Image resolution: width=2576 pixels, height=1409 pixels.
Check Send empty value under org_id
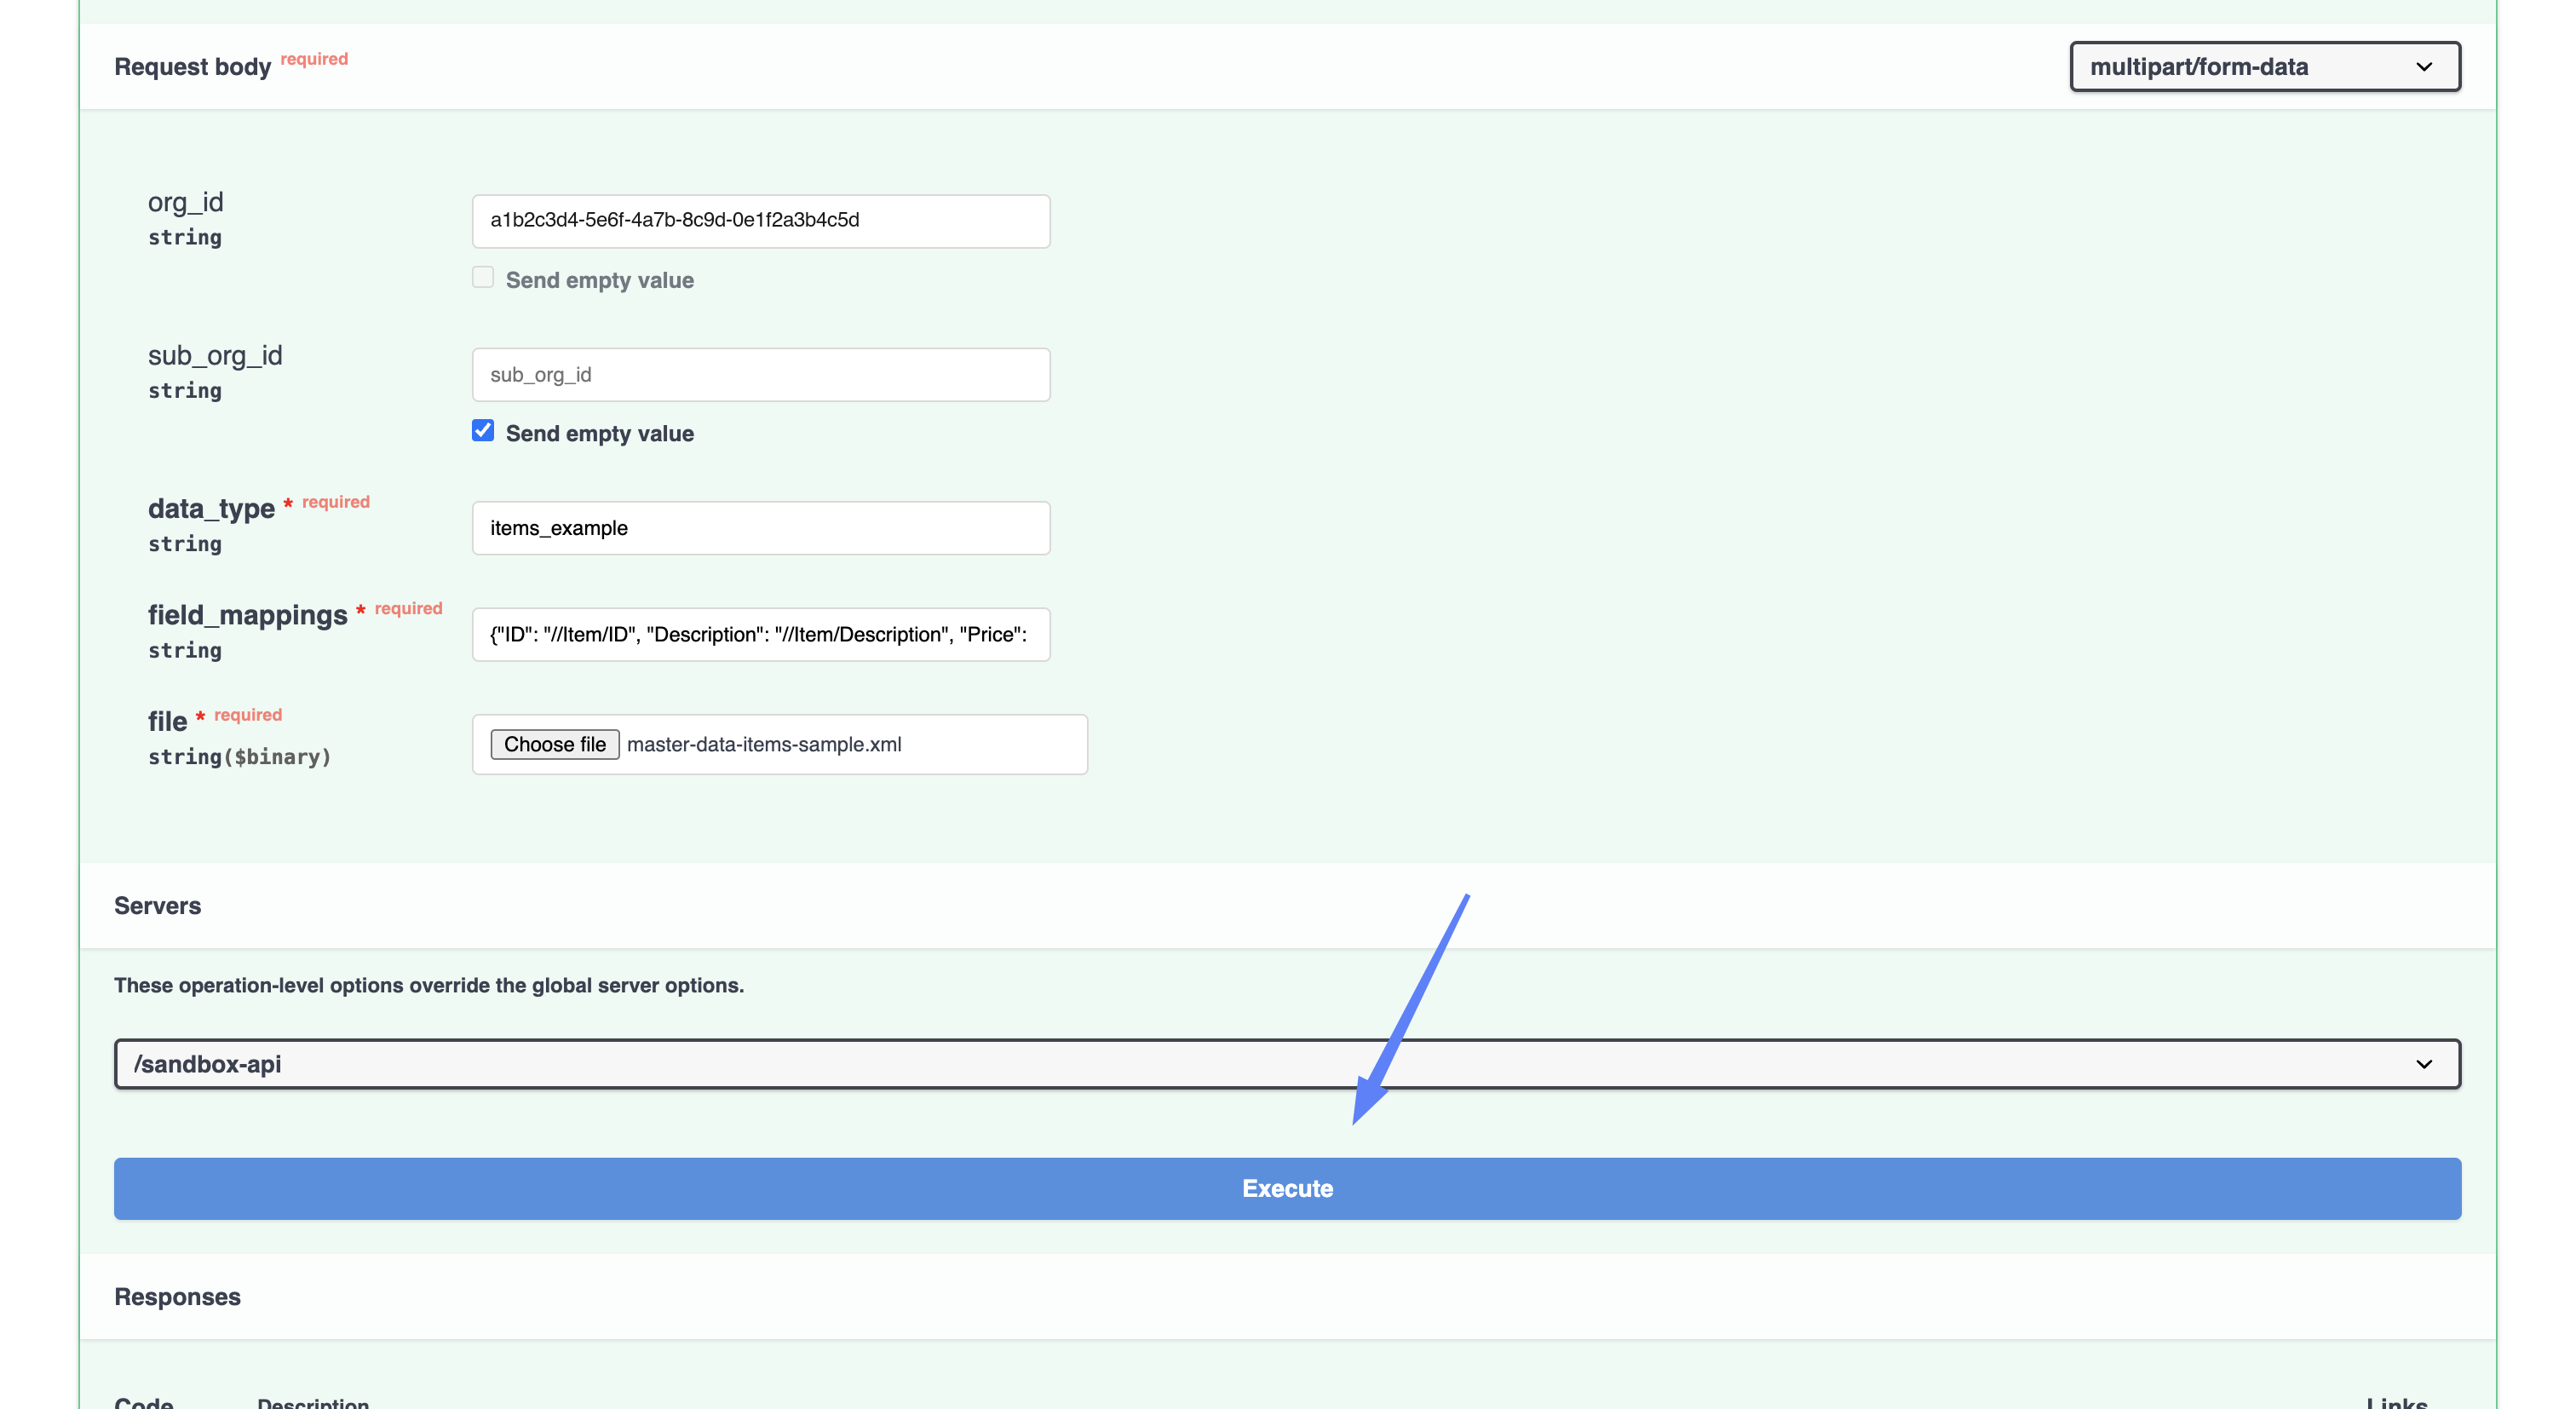(x=483, y=277)
